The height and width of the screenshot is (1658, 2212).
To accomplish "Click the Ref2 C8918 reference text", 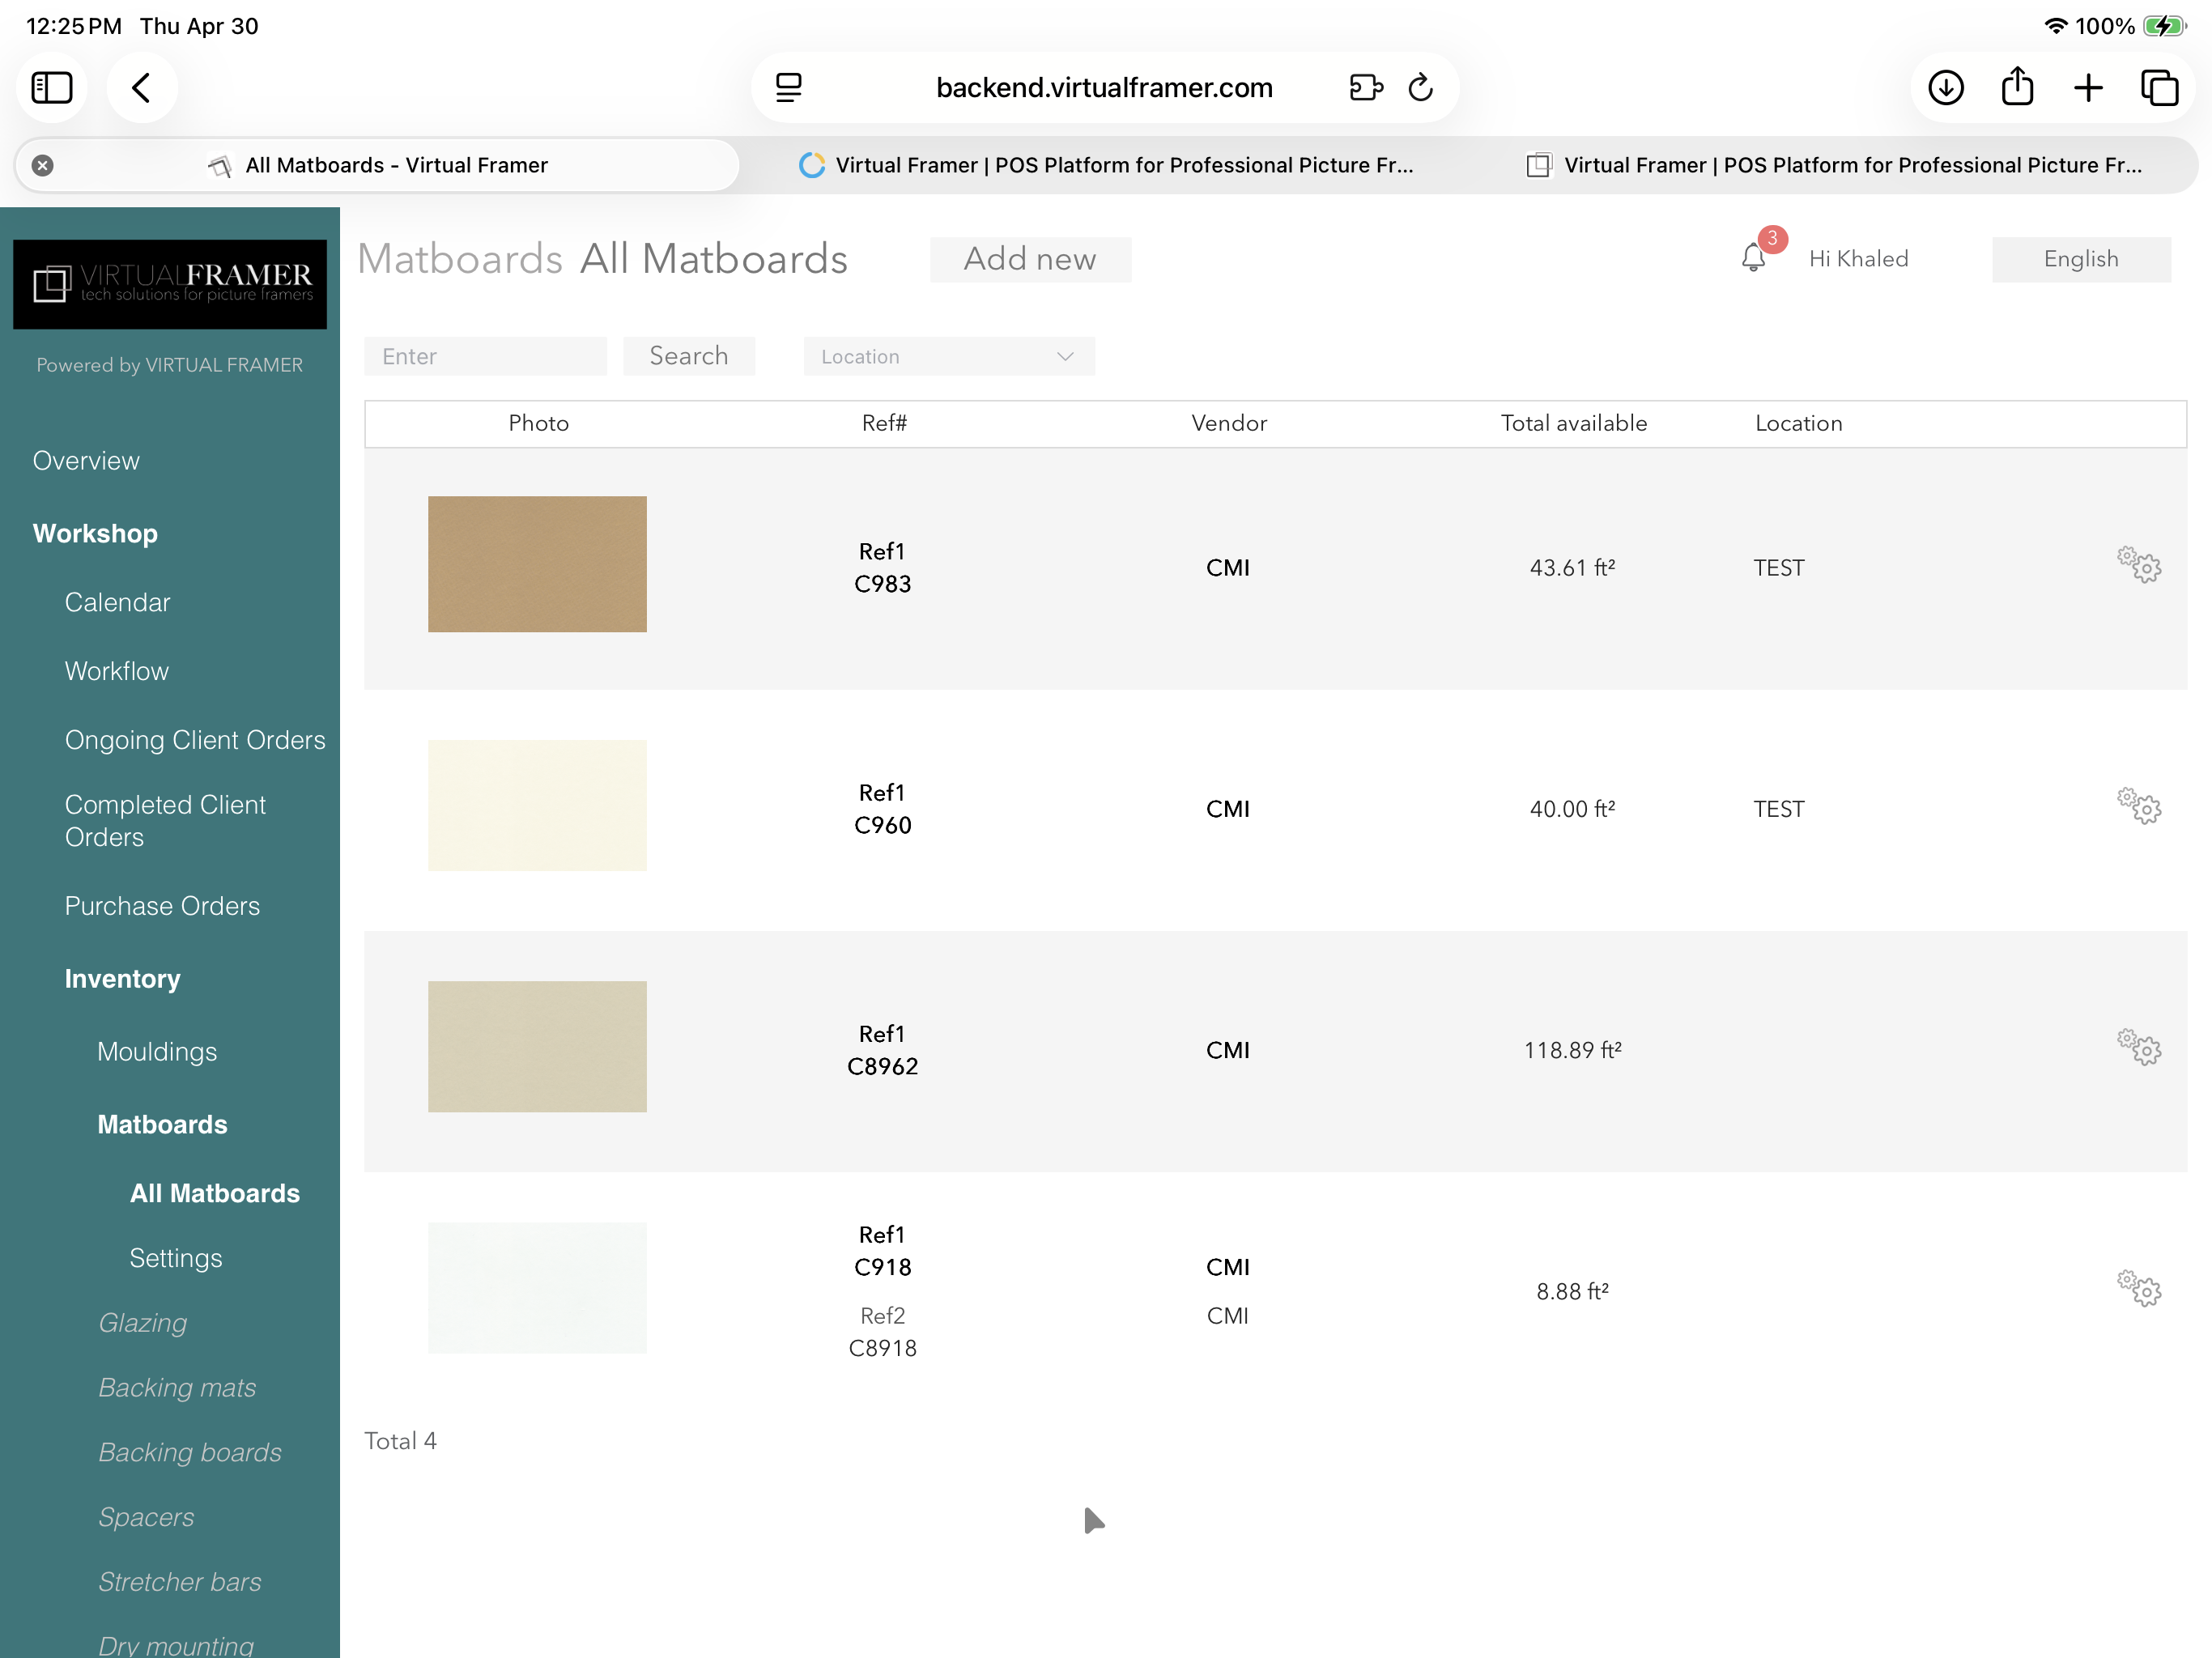I will point(882,1332).
